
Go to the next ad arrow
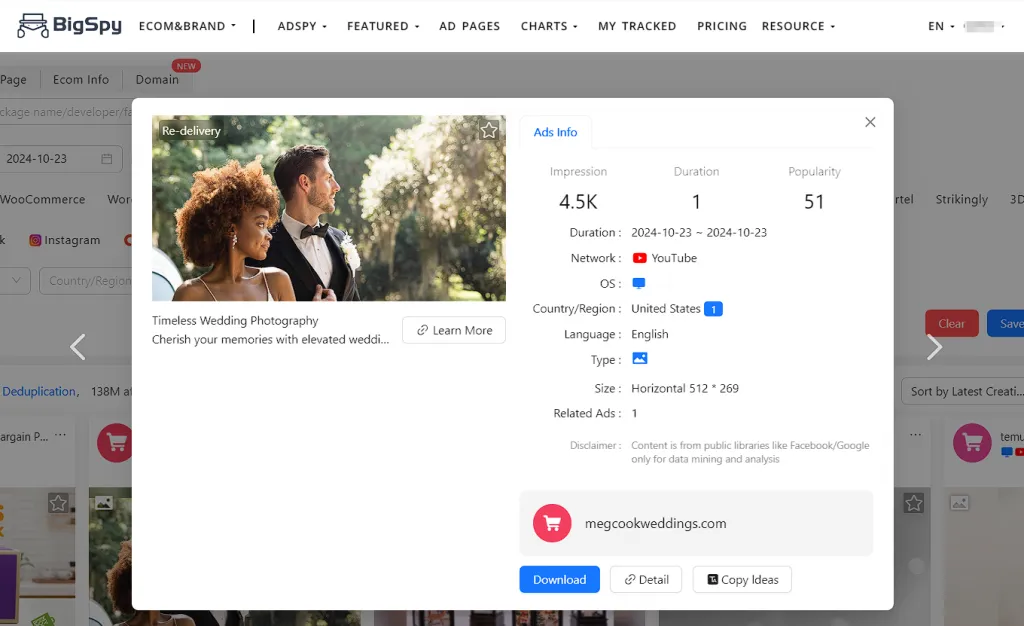[x=934, y=347]
